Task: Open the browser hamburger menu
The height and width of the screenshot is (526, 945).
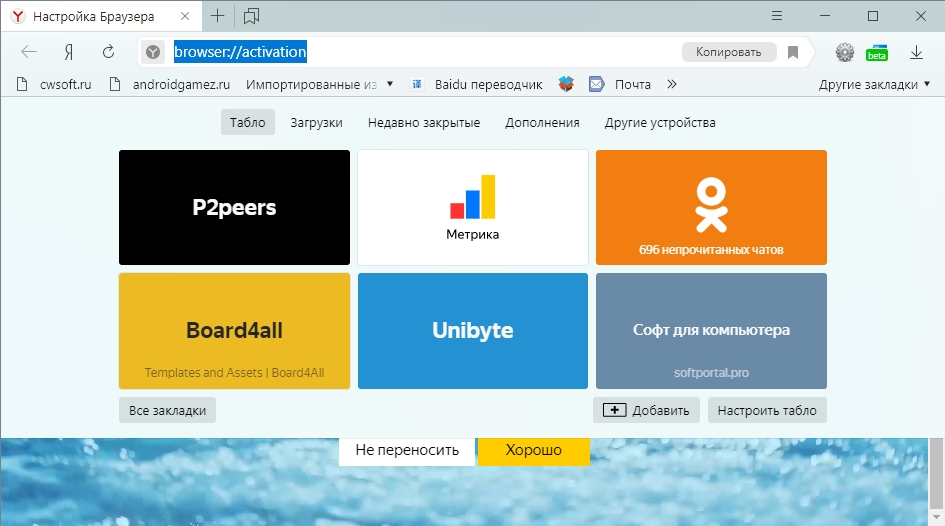Action: coord(777,16)
